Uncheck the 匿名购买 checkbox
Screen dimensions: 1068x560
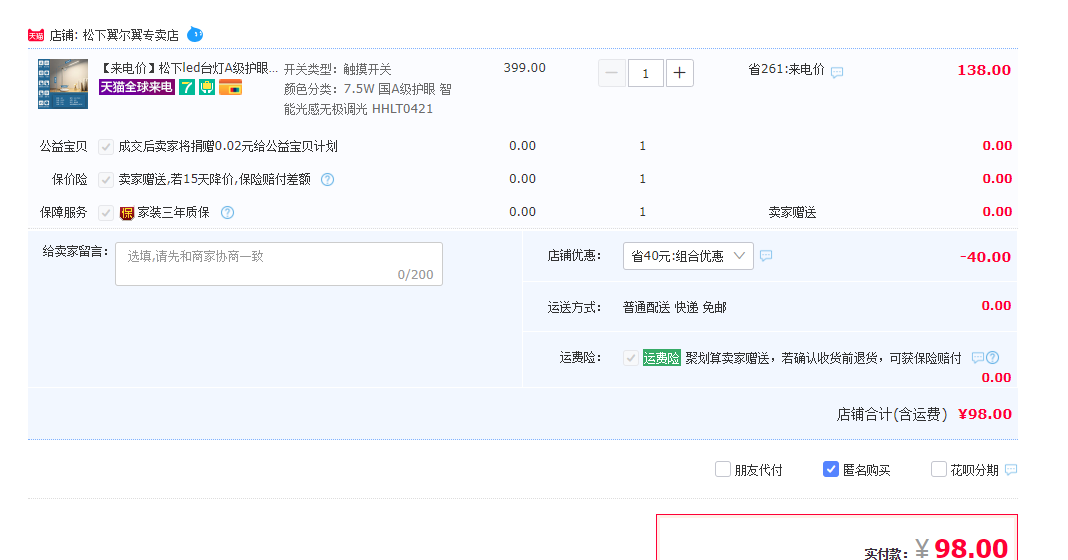point(831,469)
